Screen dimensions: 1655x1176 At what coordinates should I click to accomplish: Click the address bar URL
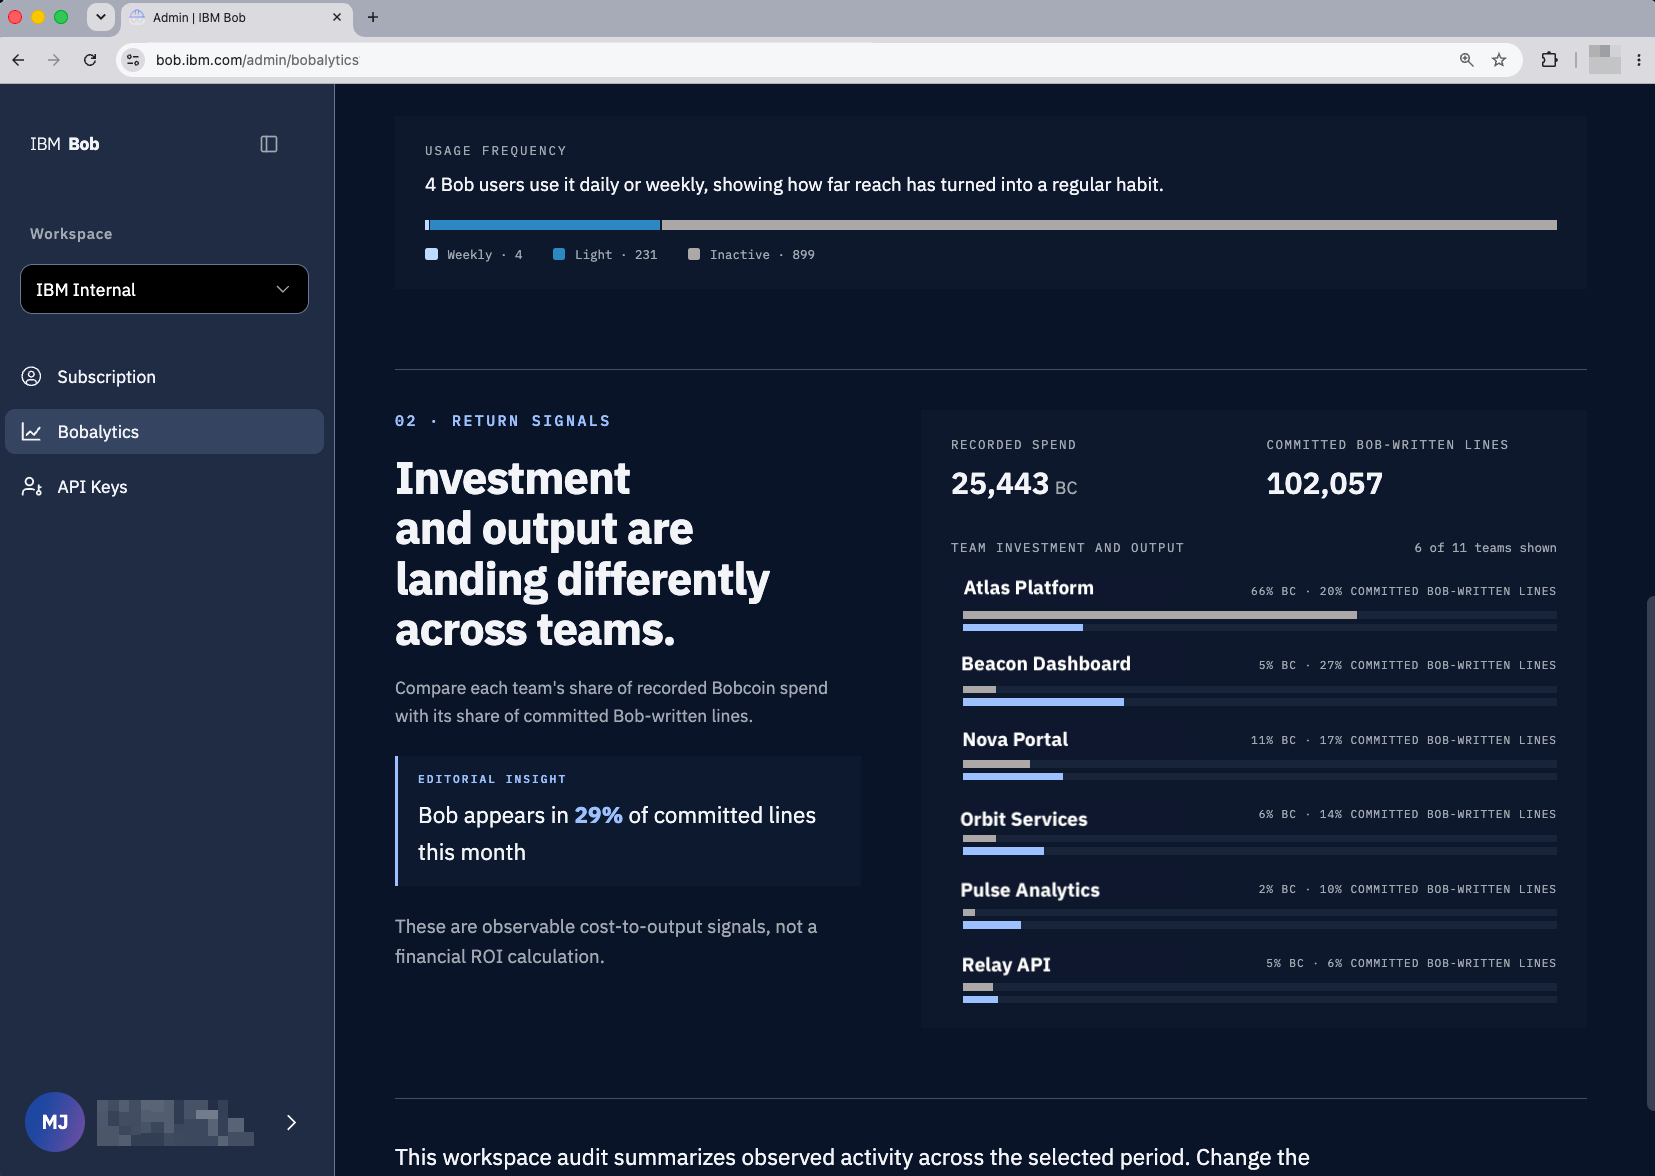(x=257, y=60)
